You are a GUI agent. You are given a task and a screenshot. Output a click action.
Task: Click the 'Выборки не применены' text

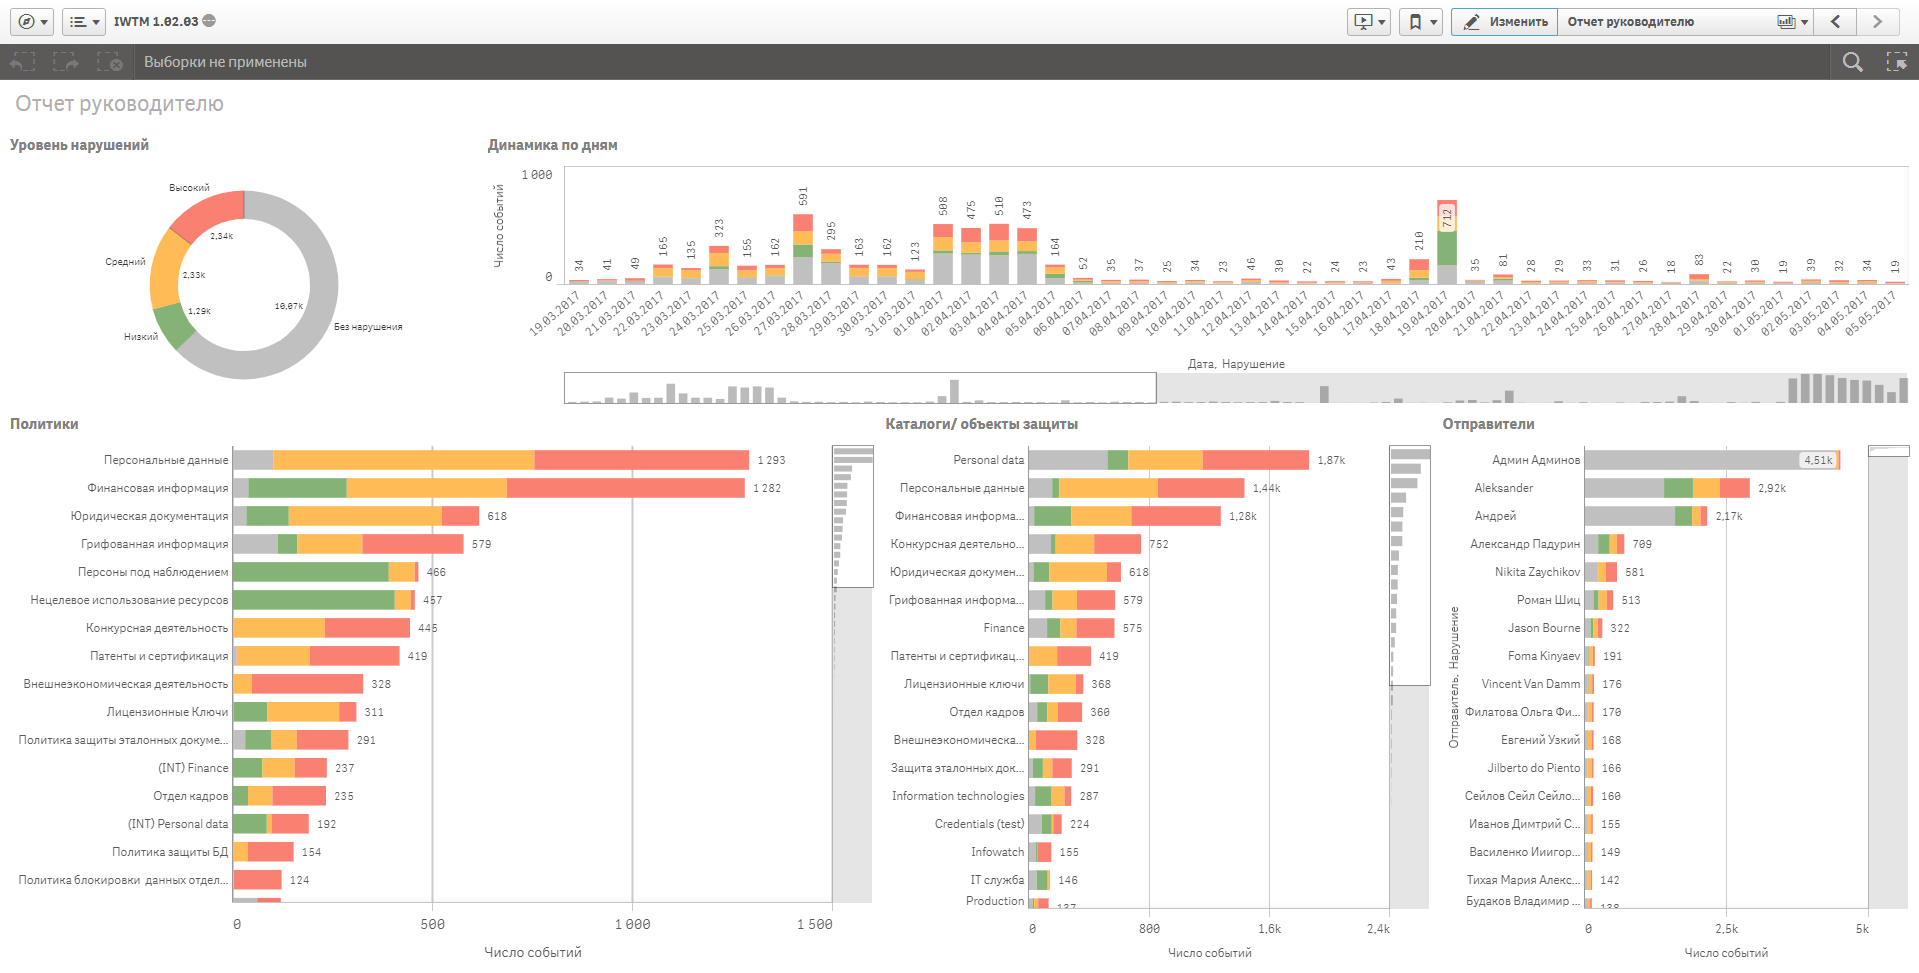pos(225,62)
